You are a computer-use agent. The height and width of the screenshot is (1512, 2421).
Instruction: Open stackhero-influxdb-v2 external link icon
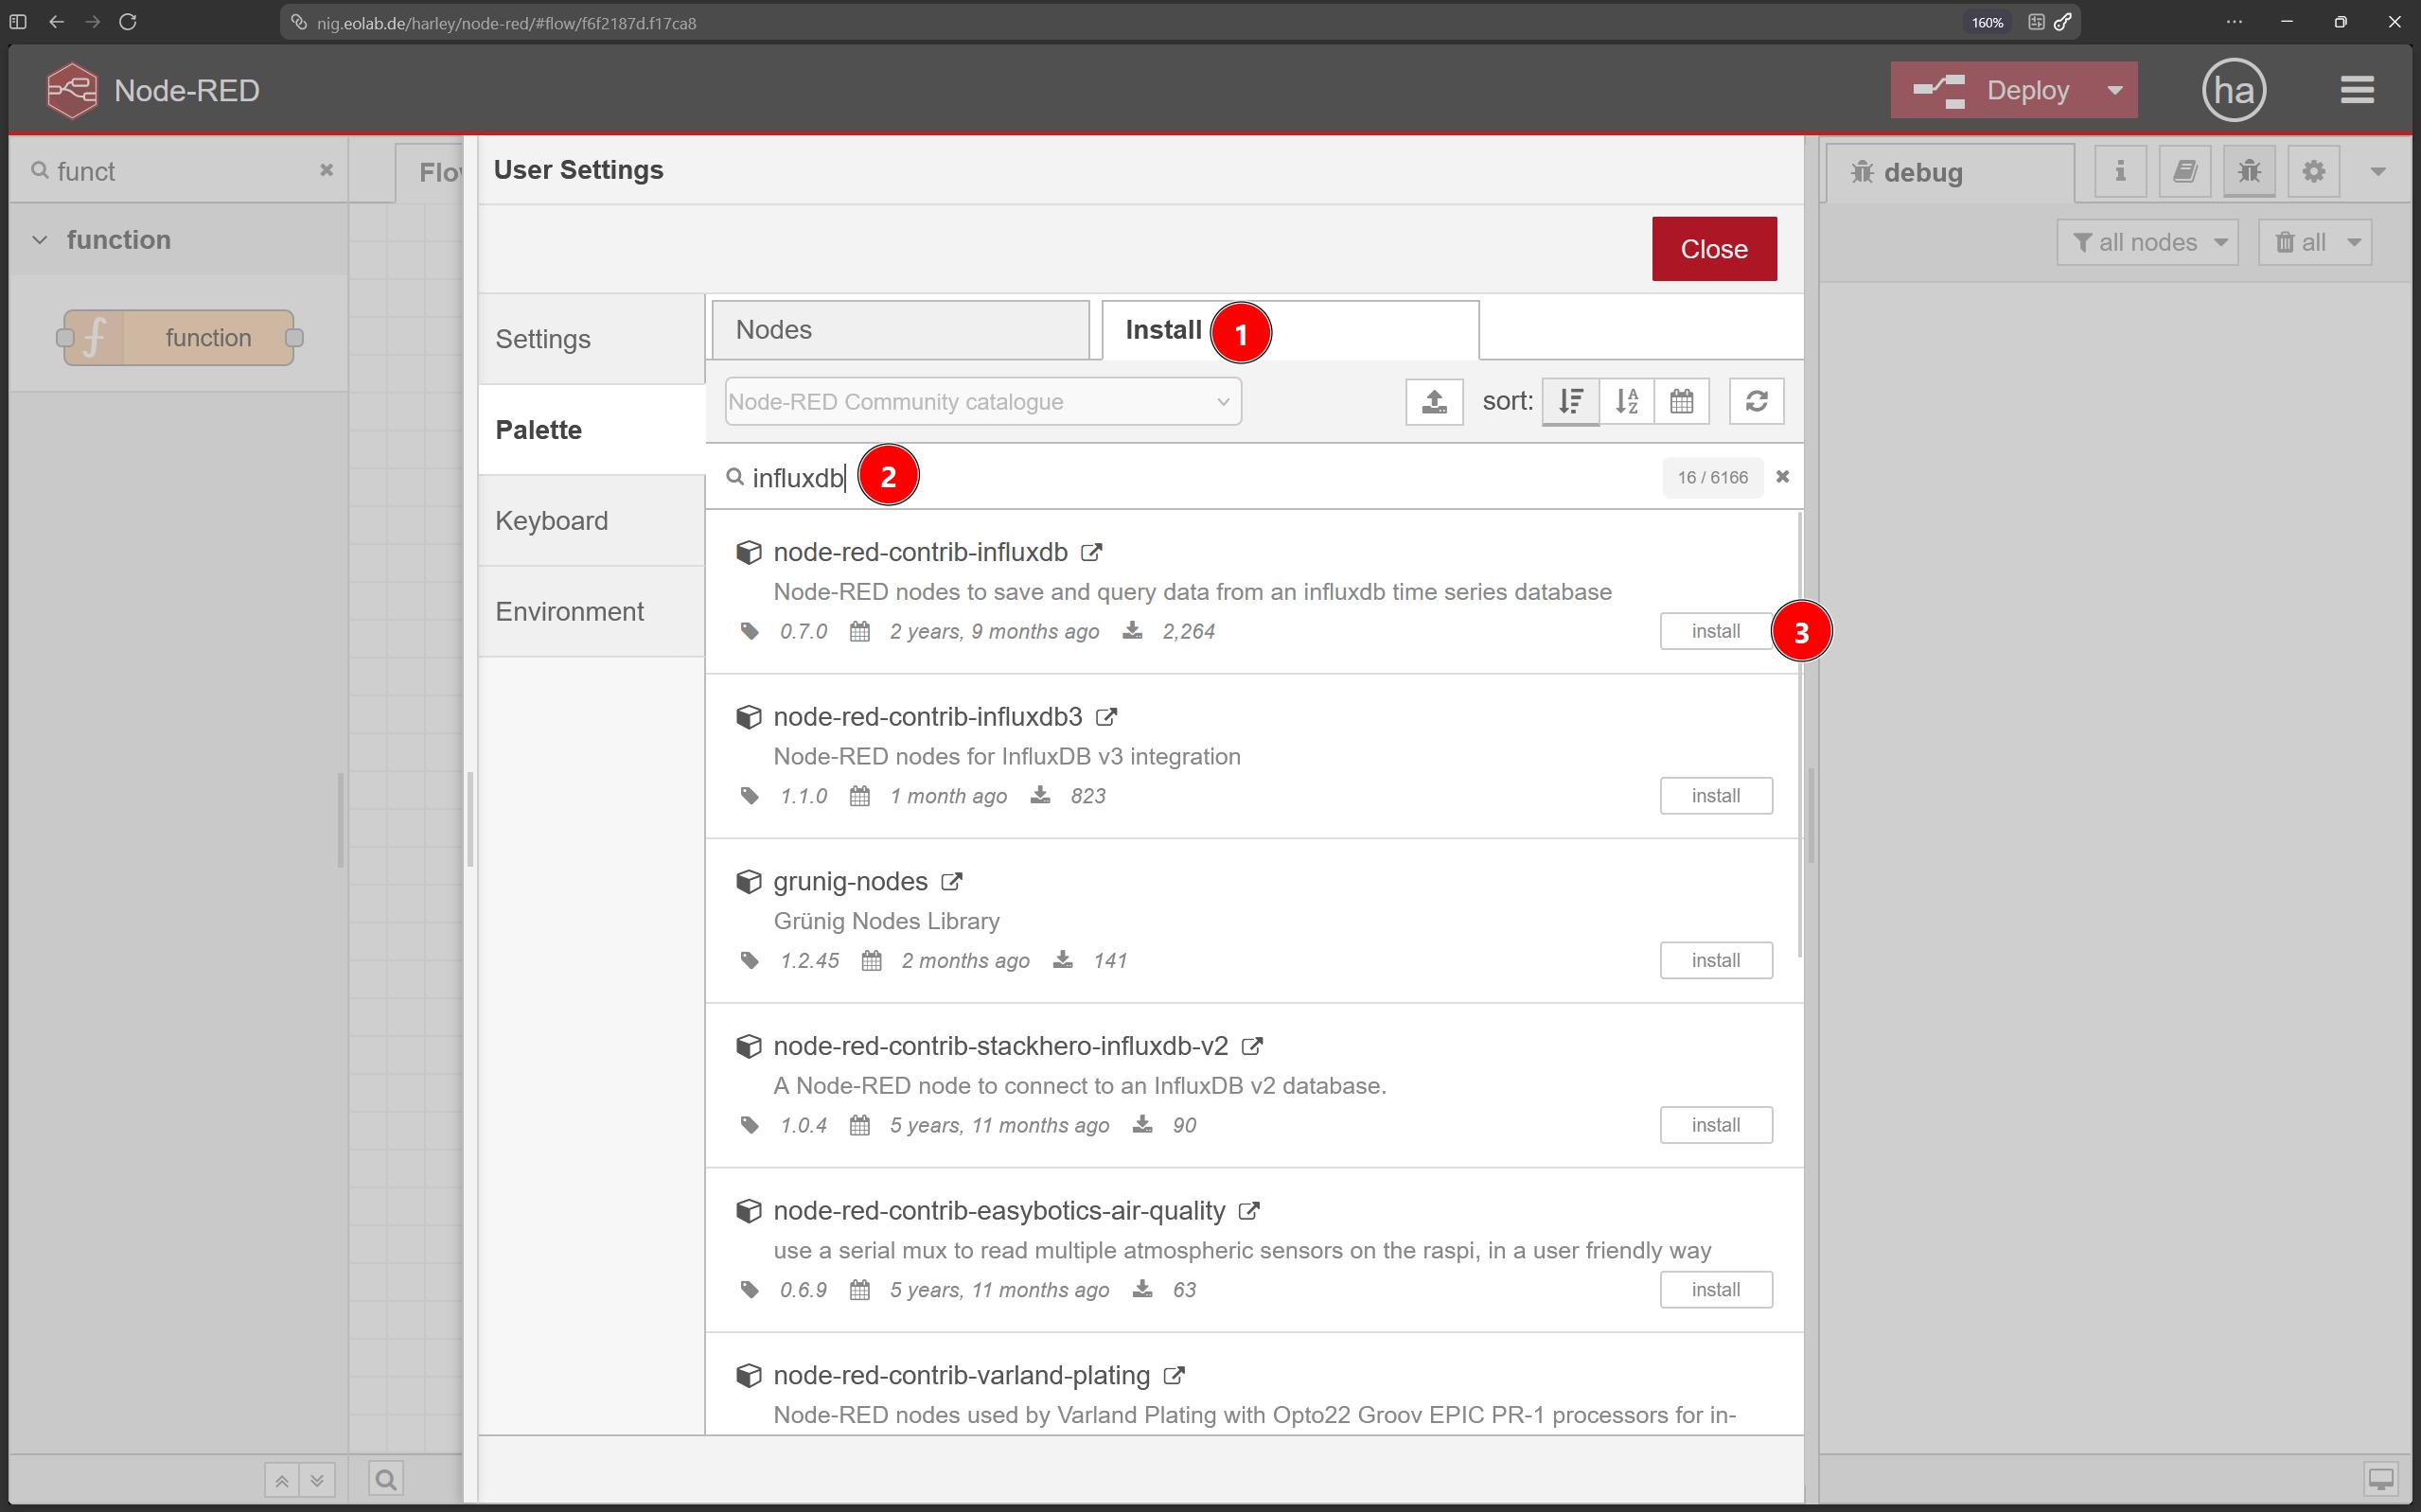tap(1252, 1046)
